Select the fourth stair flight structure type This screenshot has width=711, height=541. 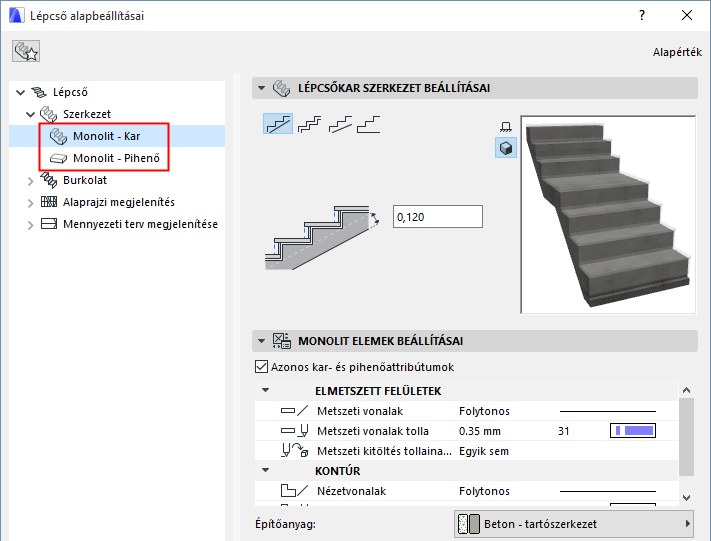click(369, 124)
